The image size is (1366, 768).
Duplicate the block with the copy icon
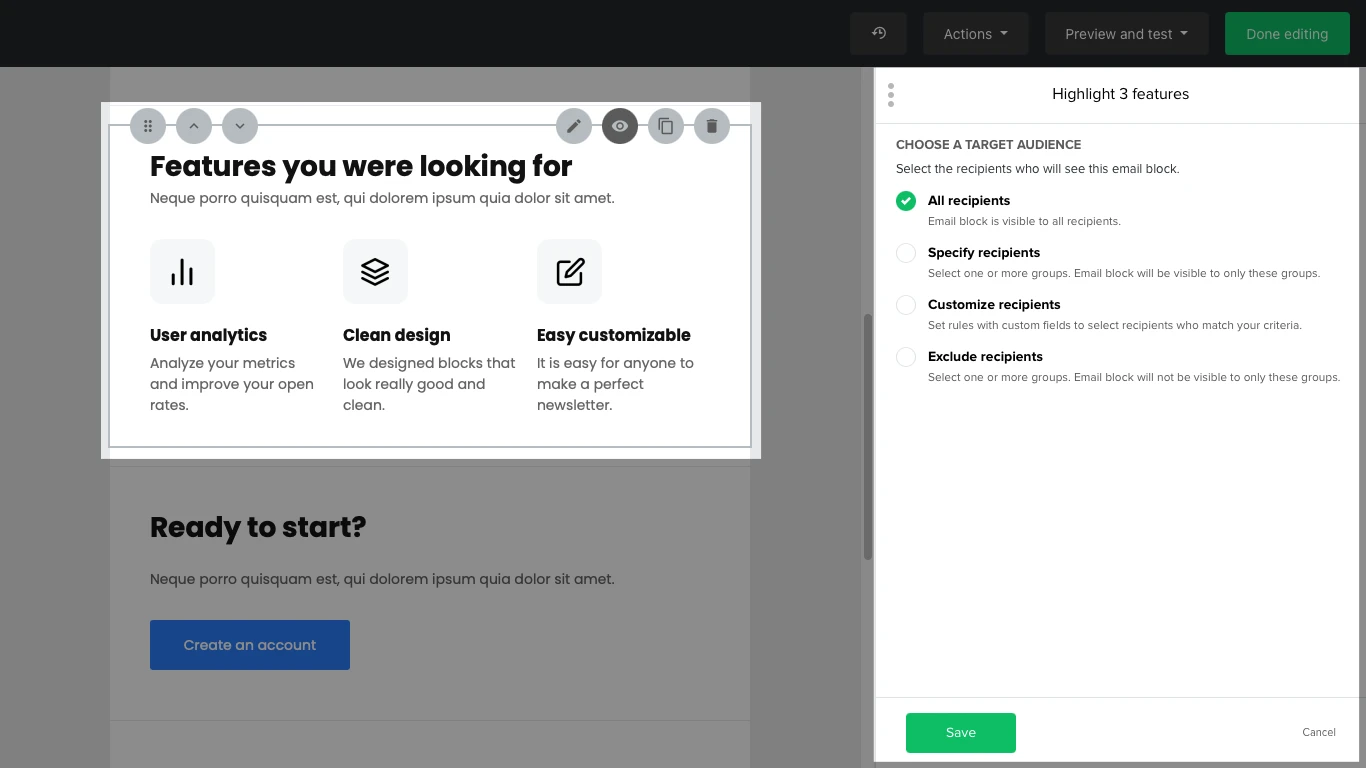coord(666,126)
